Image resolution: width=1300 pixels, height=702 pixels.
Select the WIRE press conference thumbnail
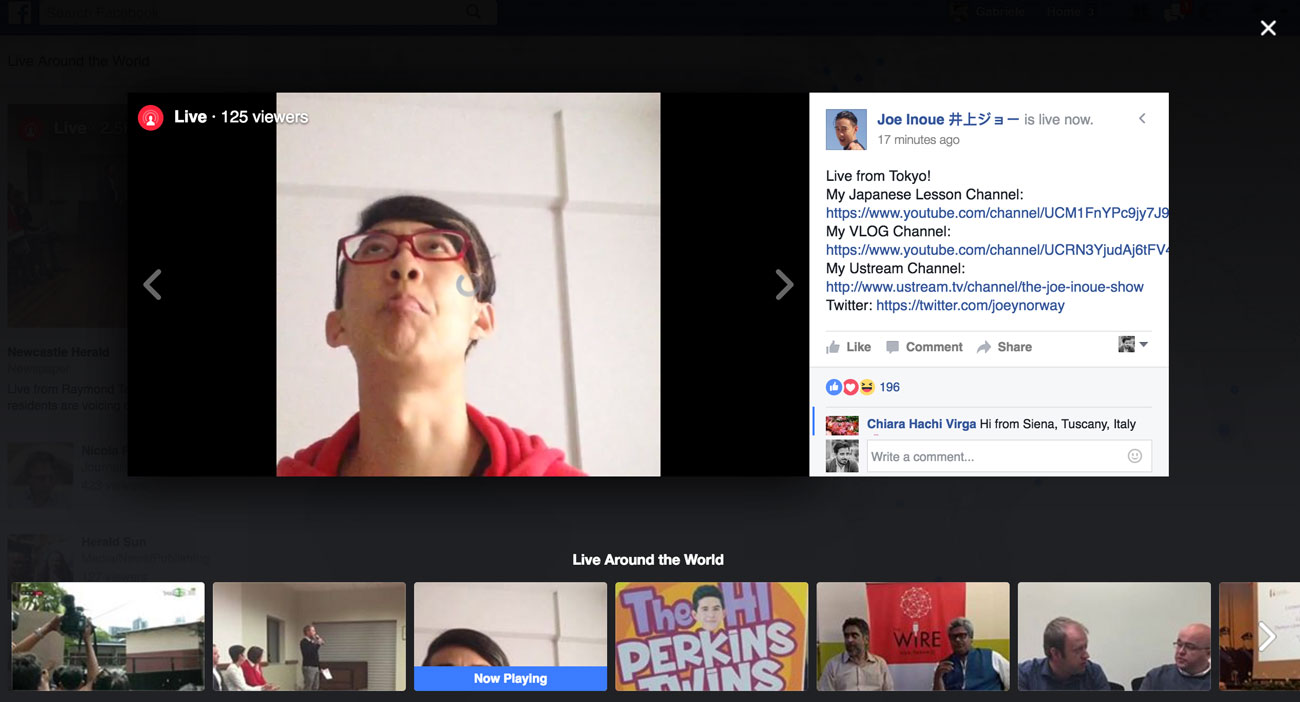click(912, 636)
